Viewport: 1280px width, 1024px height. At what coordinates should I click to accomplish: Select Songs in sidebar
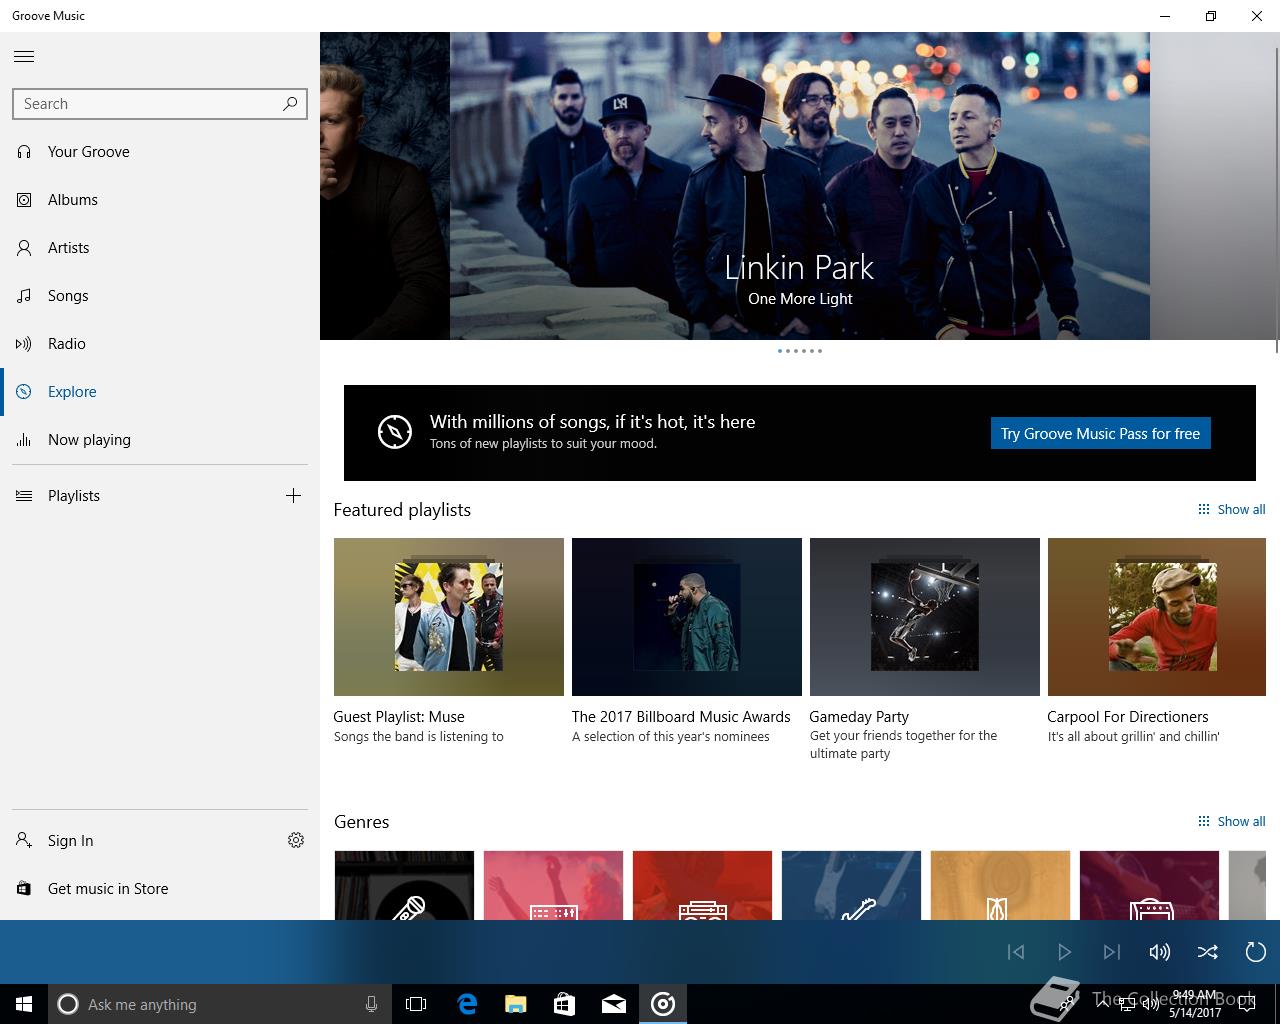160,296
